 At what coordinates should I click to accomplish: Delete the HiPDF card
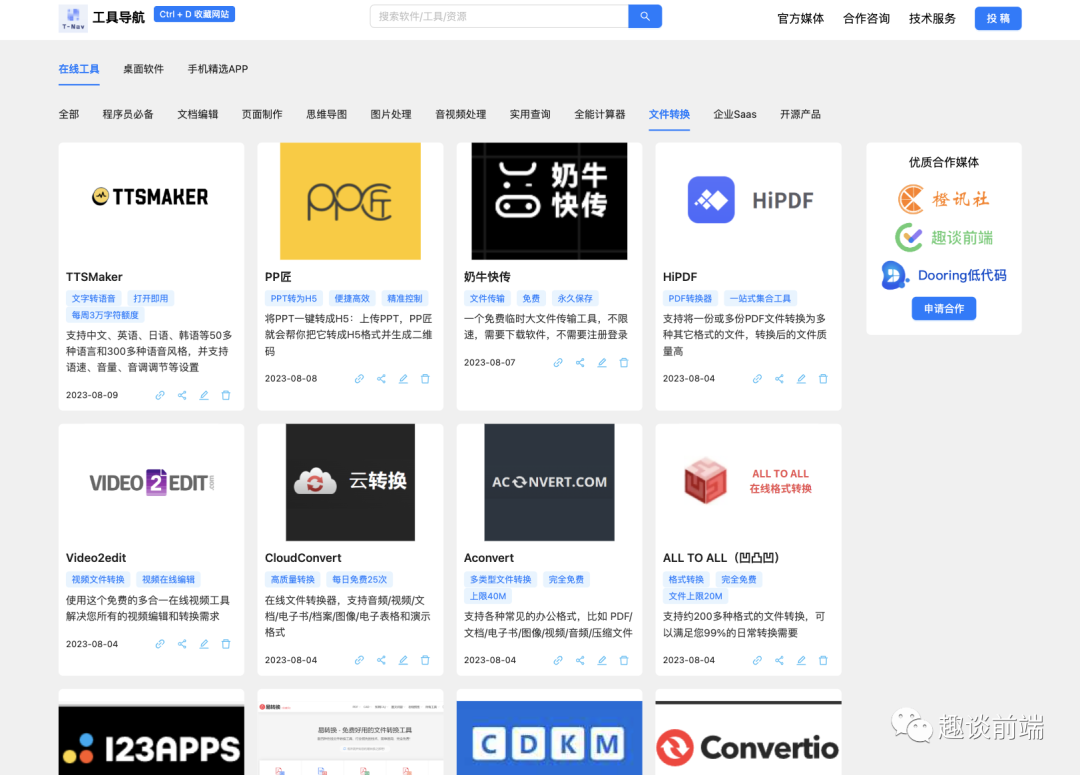pyautogui.click(x=823, y=379)
